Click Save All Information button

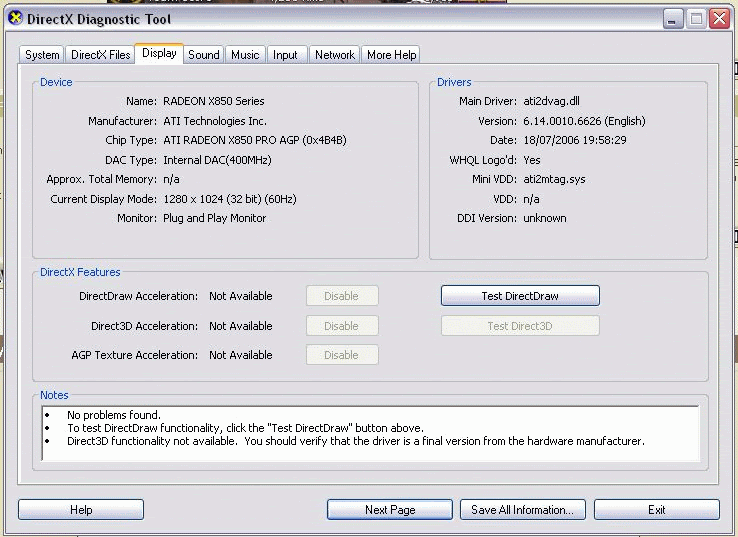point(522,510)
